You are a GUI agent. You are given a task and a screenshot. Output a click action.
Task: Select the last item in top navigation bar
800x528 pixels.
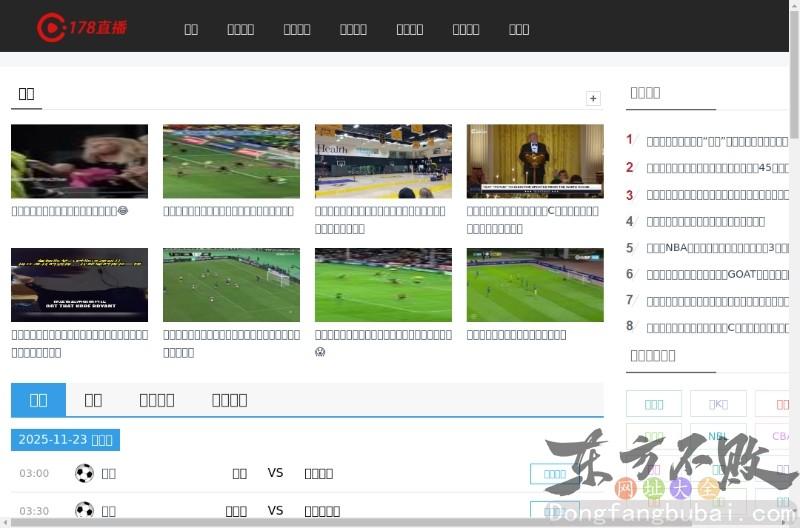click(x=519, y=29)
